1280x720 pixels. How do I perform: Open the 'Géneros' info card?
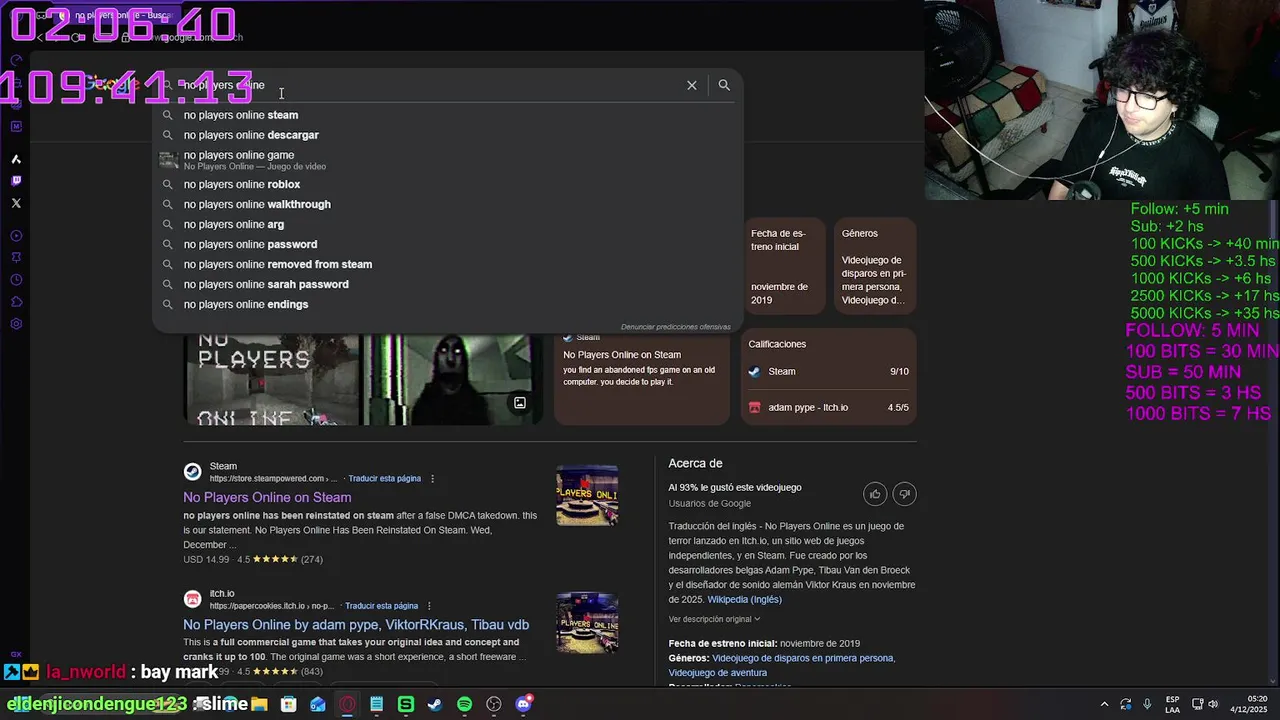point(874,266)
